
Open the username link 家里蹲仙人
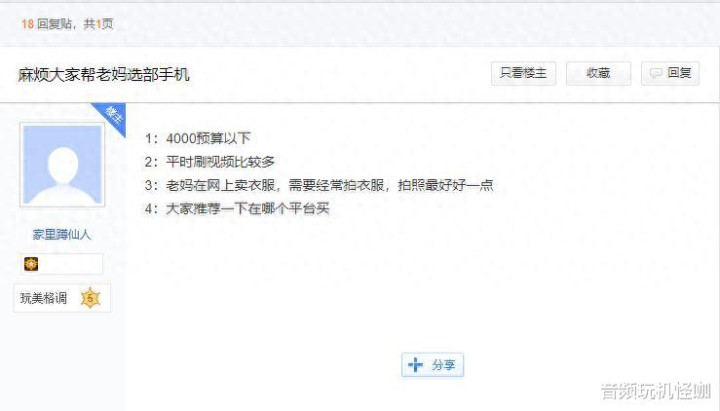pos(62,235)
